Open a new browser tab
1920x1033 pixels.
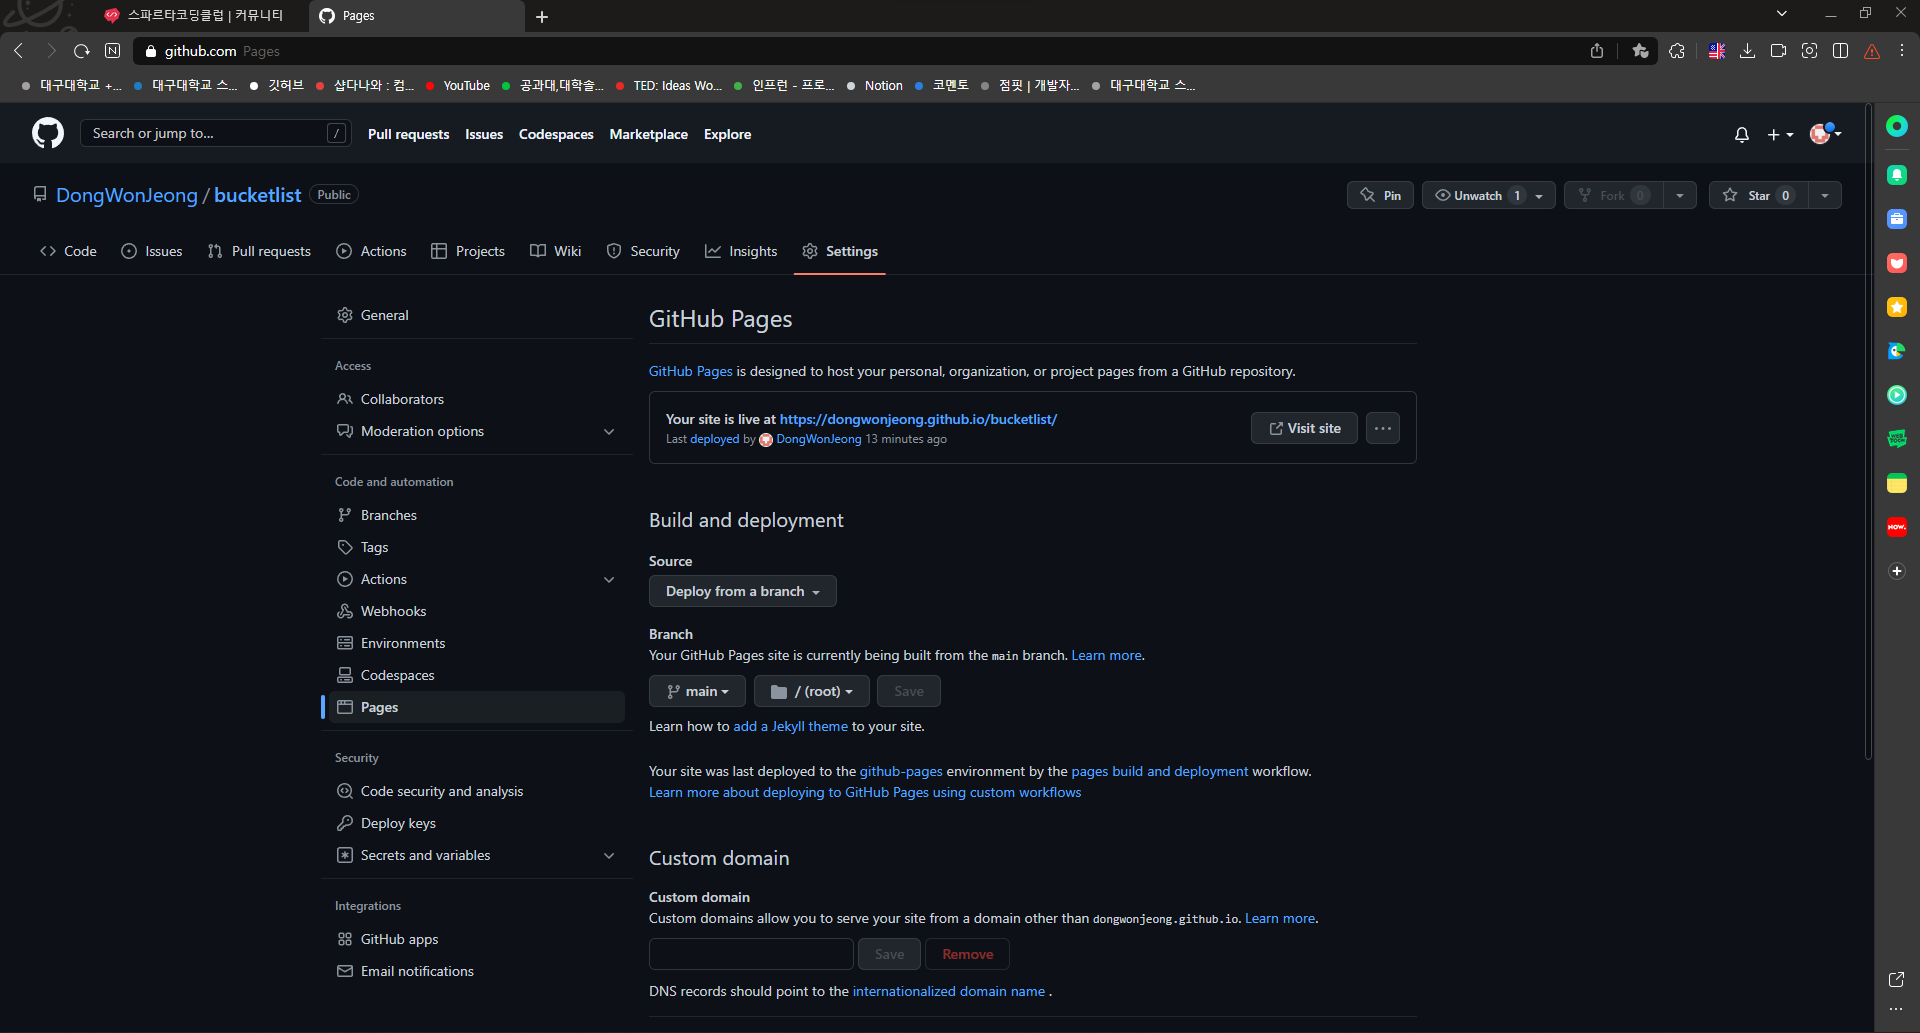click(x=542, y=16)
